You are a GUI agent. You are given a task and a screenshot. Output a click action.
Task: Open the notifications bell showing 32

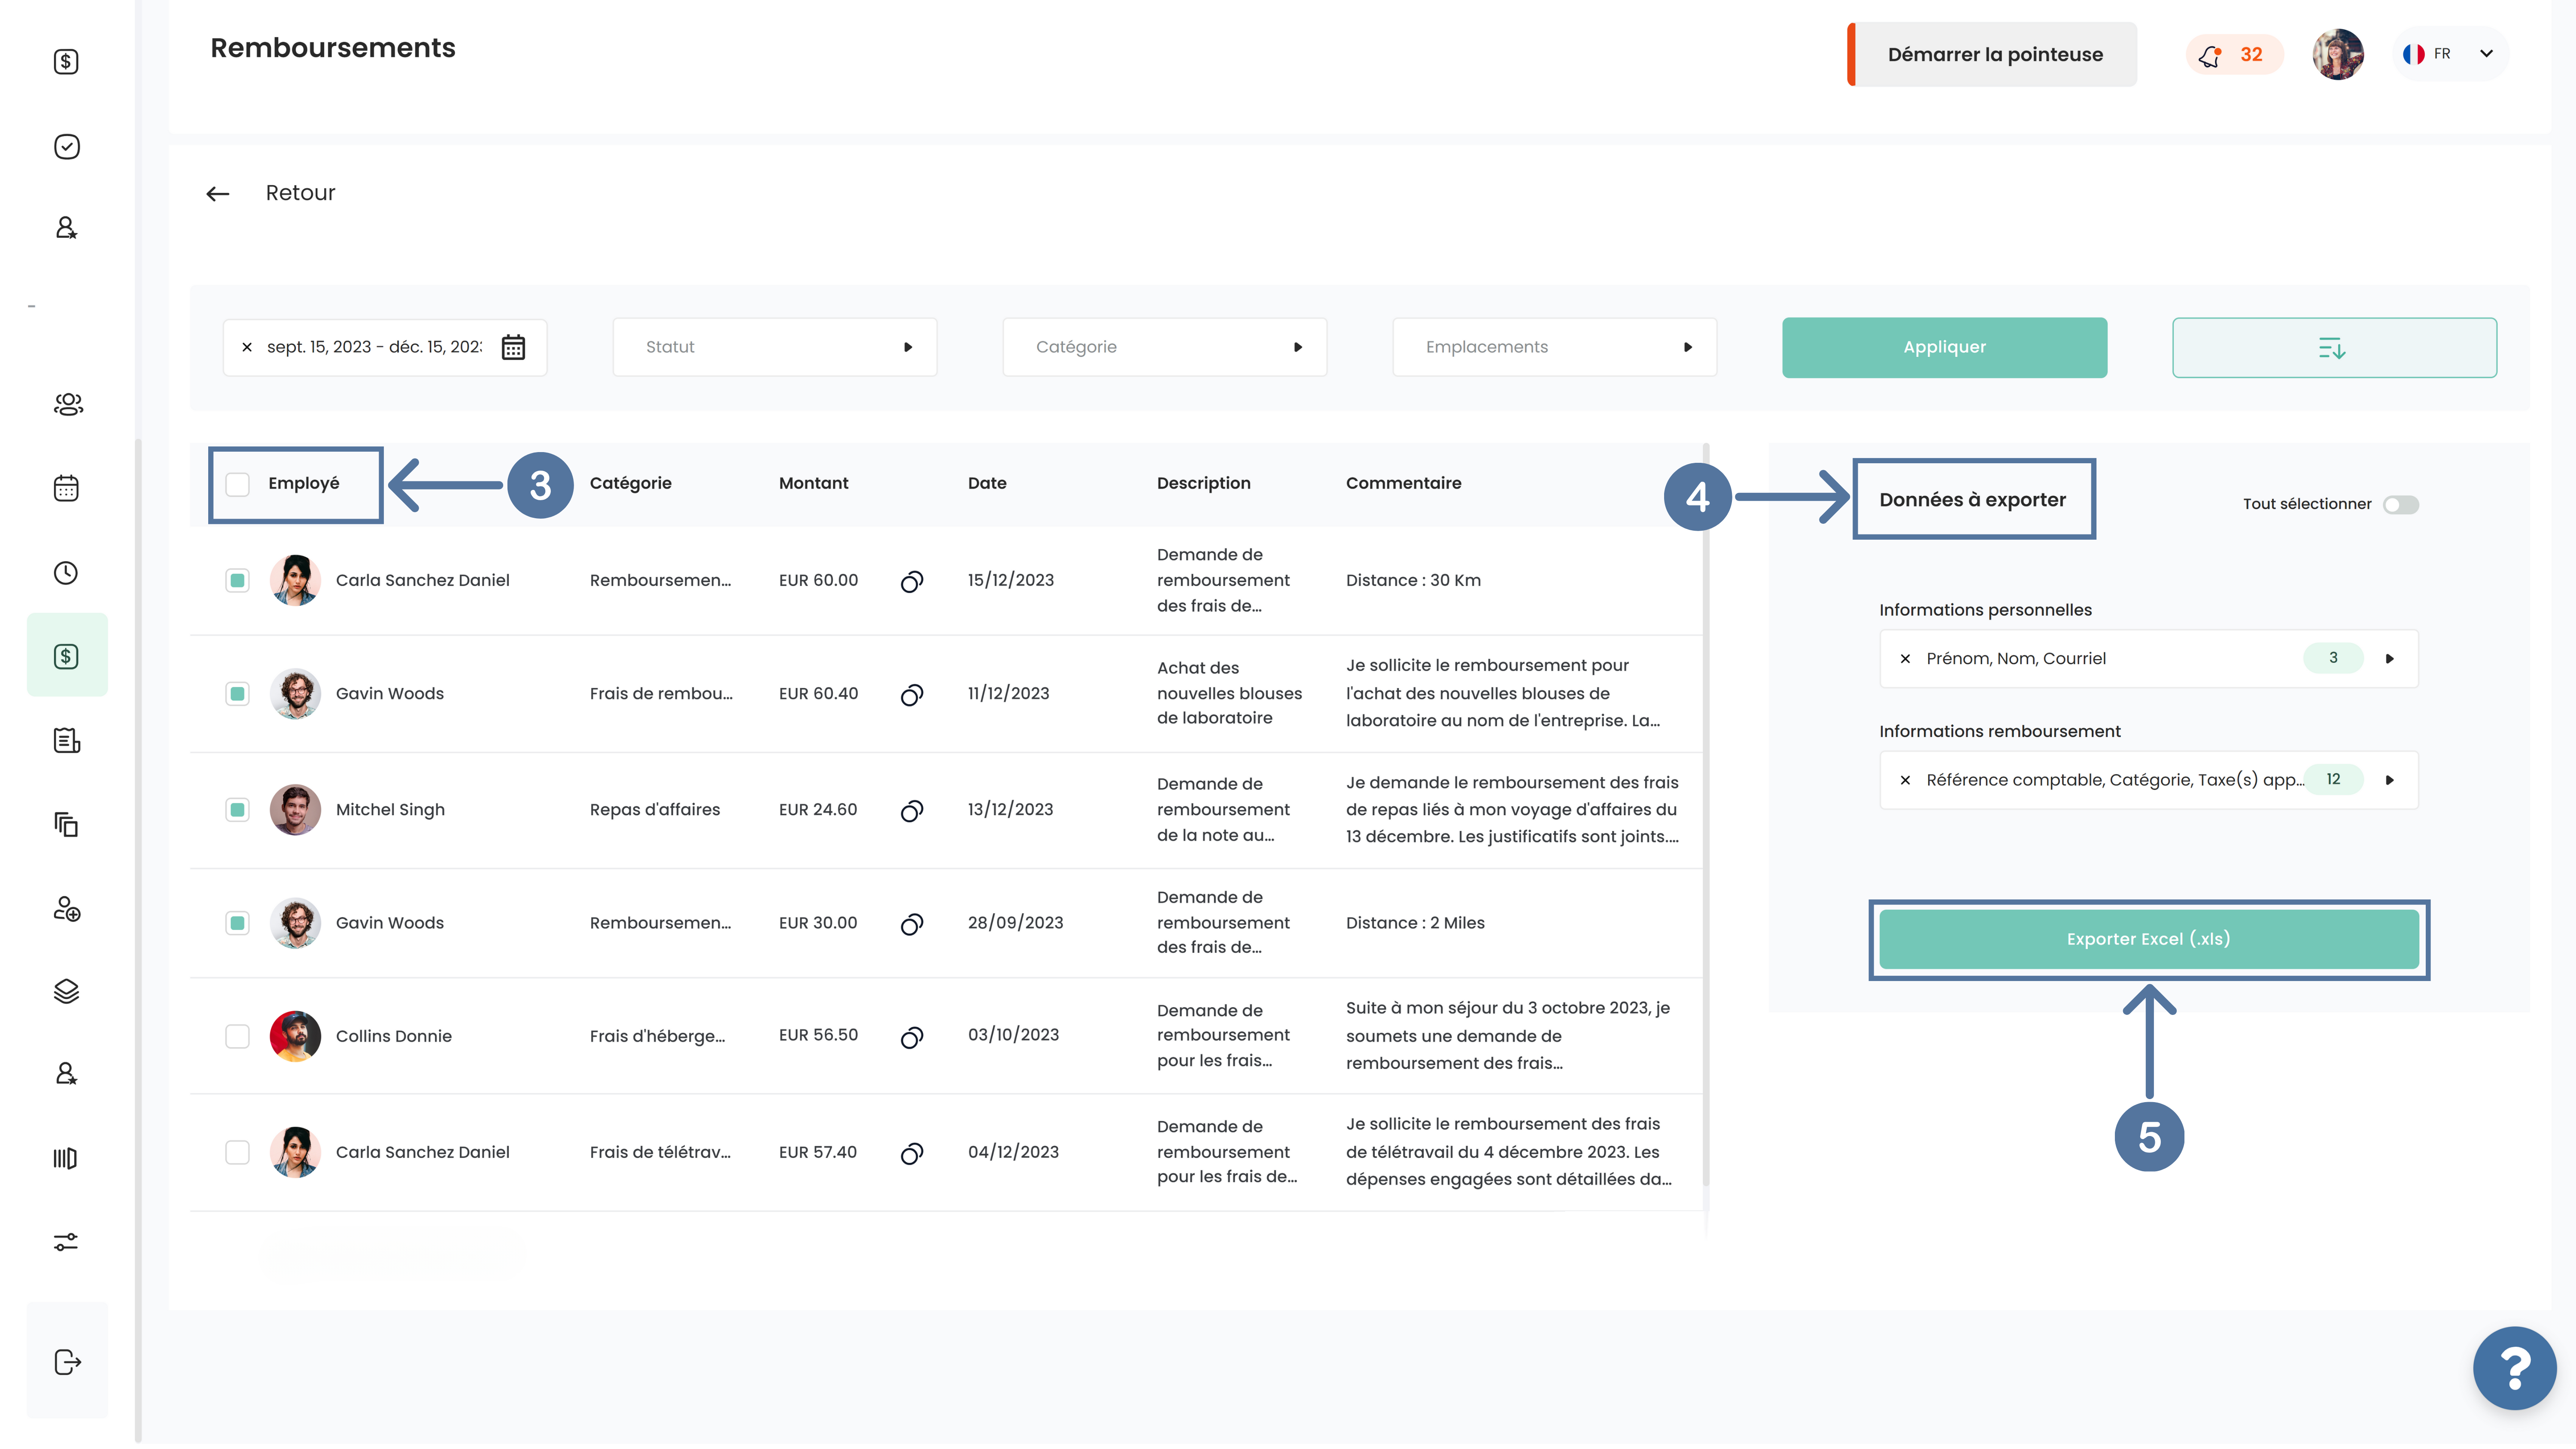[2234, 55]
